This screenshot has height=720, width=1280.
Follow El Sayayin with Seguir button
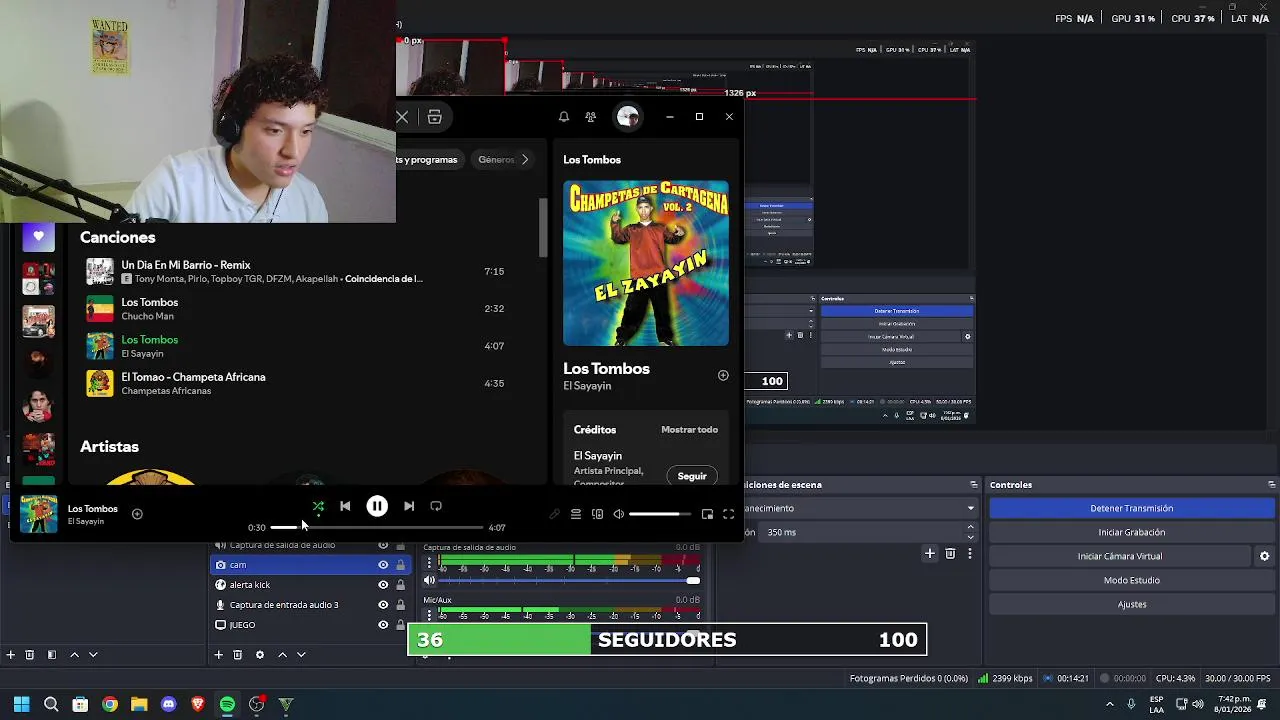pyautogui.click(x=692, y=476)
